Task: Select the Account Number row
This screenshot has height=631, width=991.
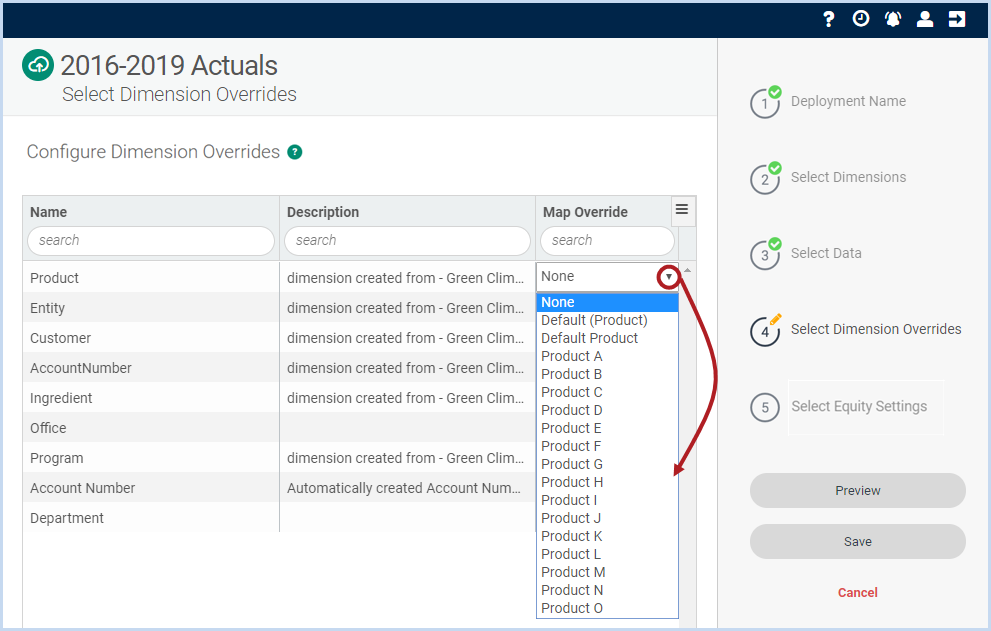Action: [279, 488]
